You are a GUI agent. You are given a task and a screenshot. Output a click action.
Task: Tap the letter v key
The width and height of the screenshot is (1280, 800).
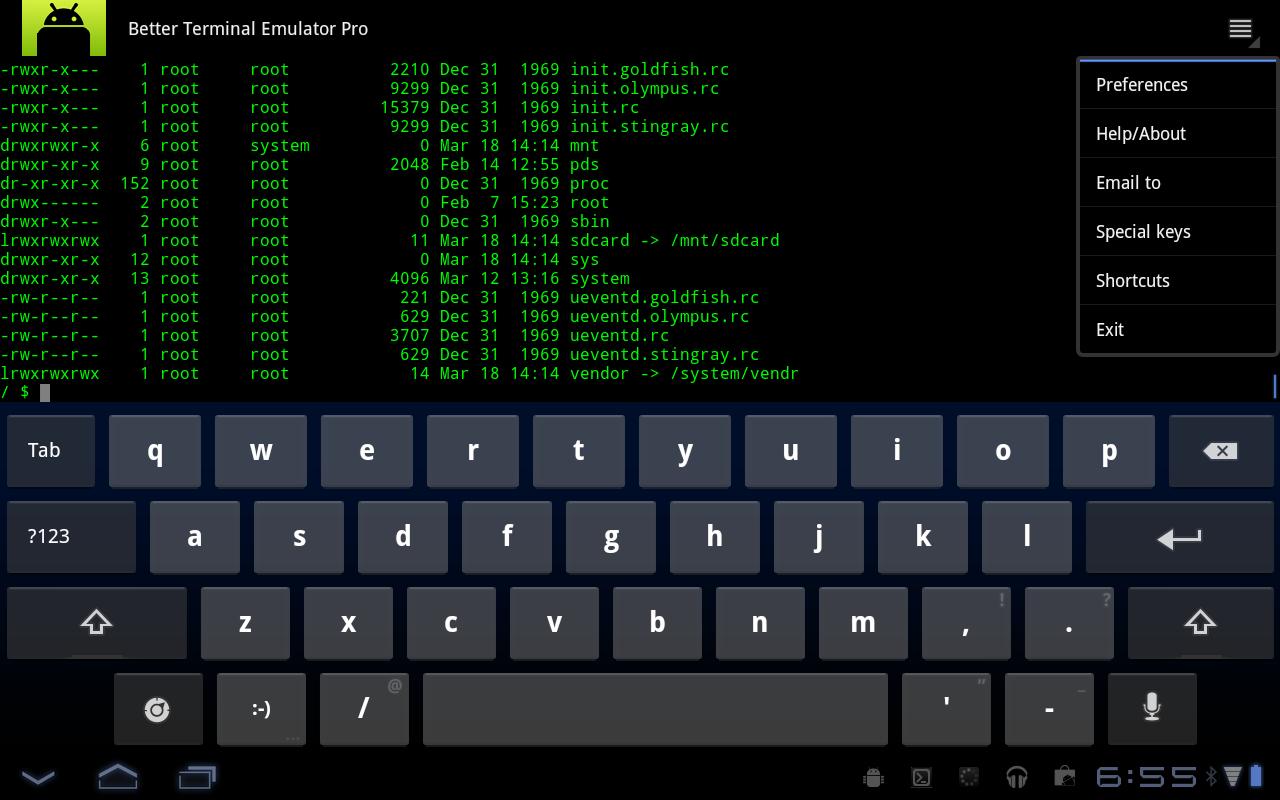pos(554,623)
